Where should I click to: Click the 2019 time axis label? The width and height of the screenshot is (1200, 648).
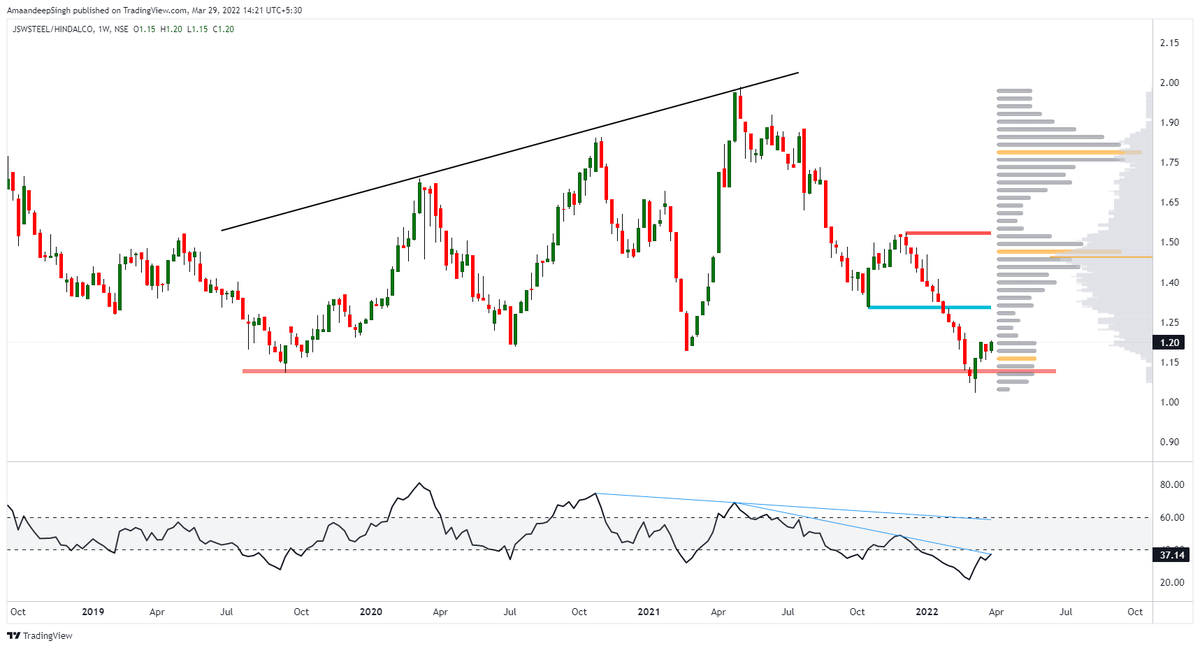[92, 610]
